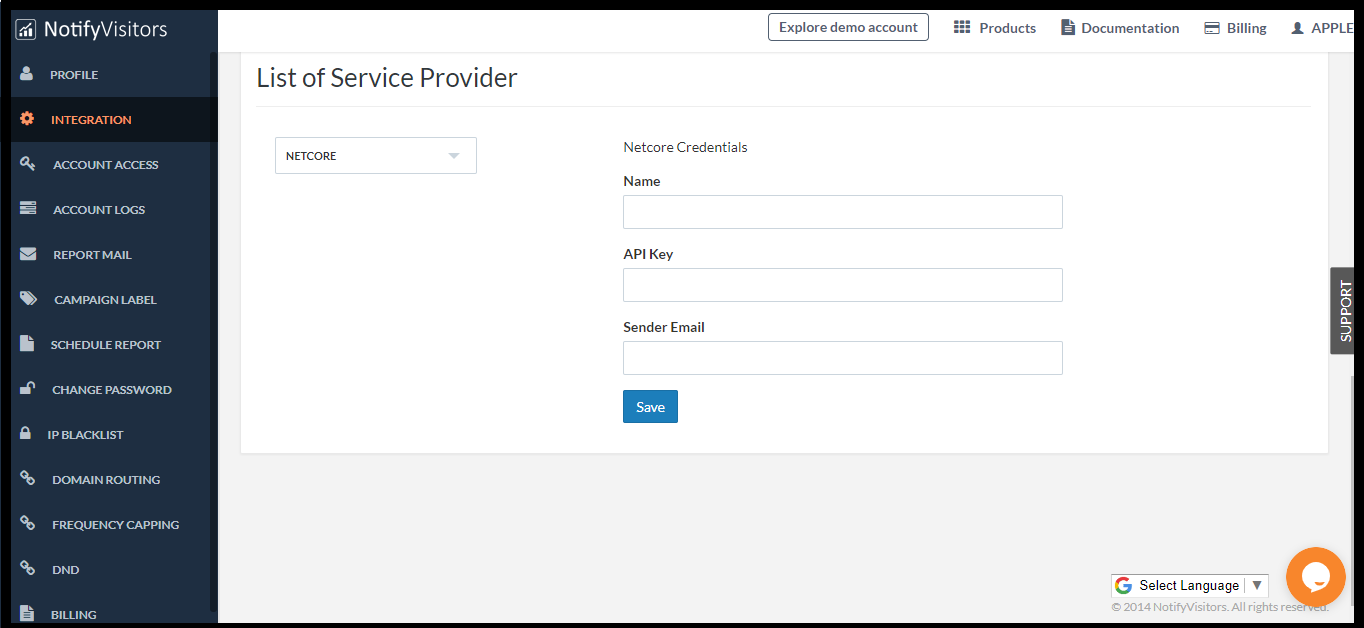
Task: Click the Campaign Label tag icon
Action: tap(29, 299)
